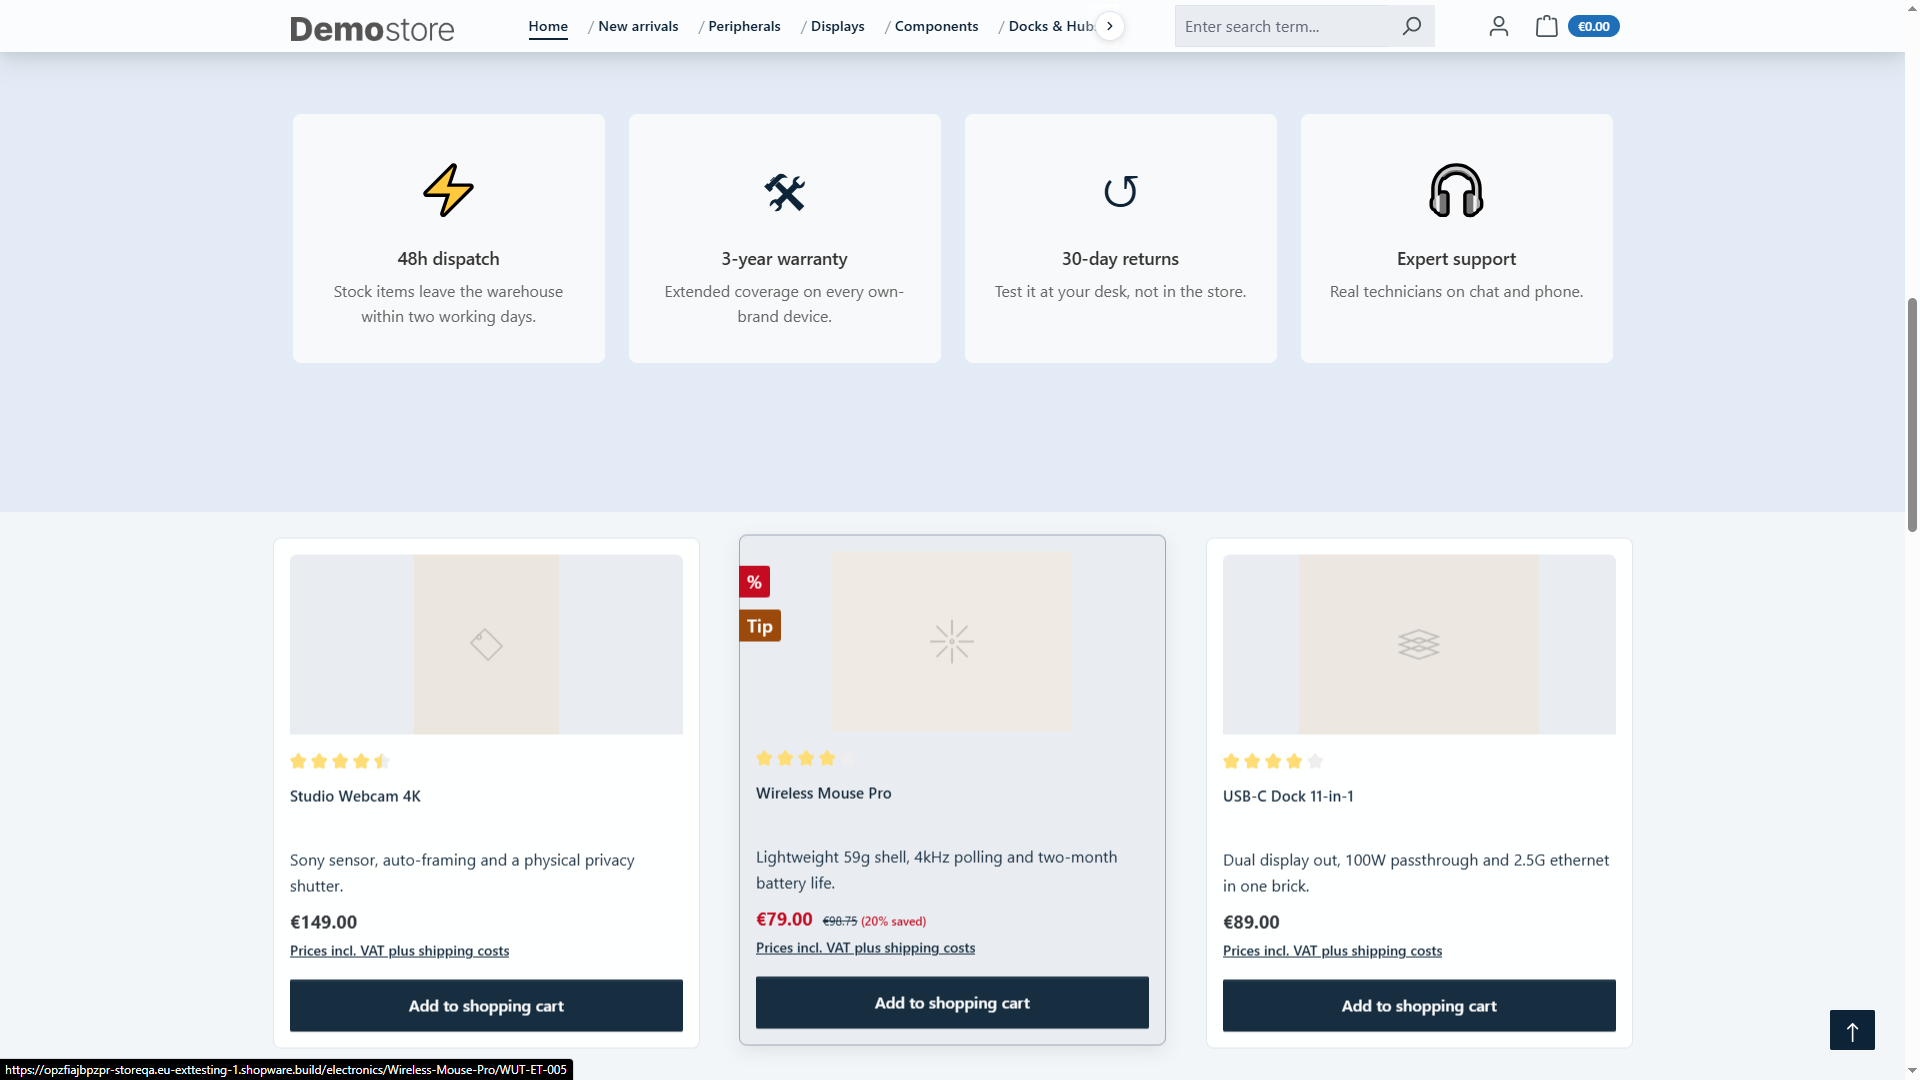Click the lightning bolt 48h dispatch icon
Screen dimensions: 1920x1080
tap(448, 190)
